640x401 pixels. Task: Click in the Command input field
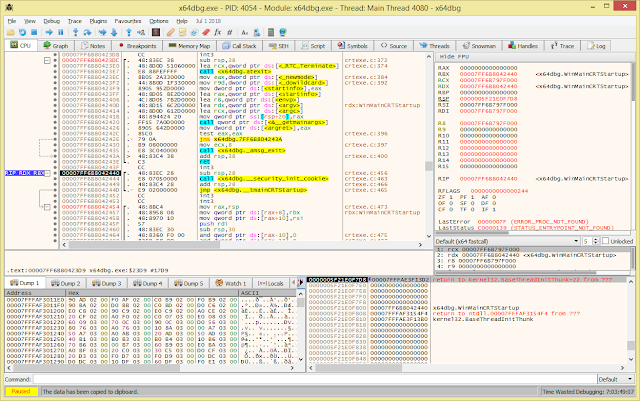(300, 380)
